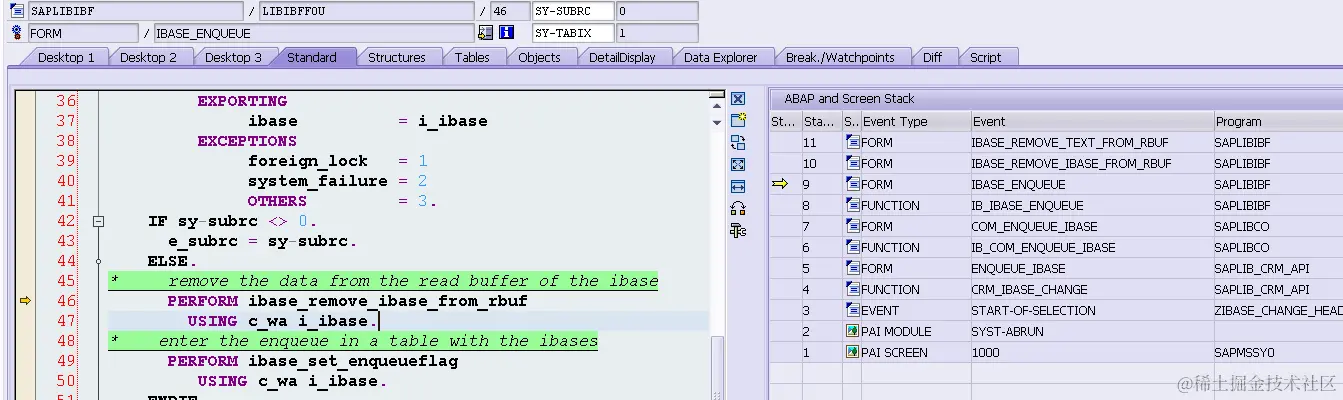Click current-line arrow at line 46 margin
The height and width of the screenshot is (400, 1343).
click(x=26, y=300)
